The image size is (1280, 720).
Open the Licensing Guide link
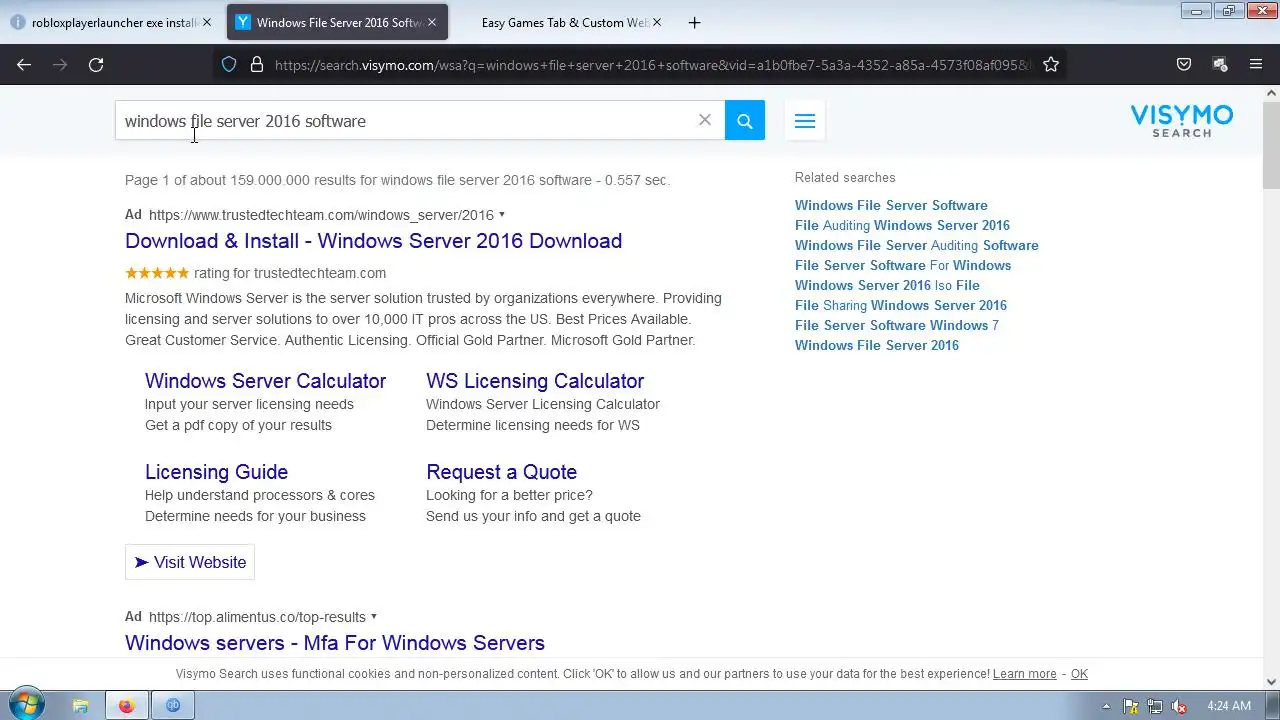(216, 472)
